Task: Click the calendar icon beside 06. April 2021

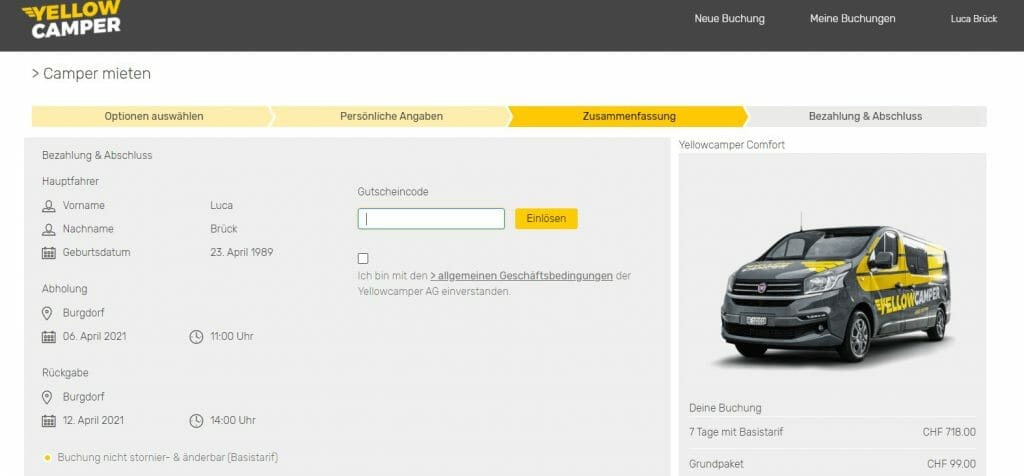Action: tap(48, 337)
